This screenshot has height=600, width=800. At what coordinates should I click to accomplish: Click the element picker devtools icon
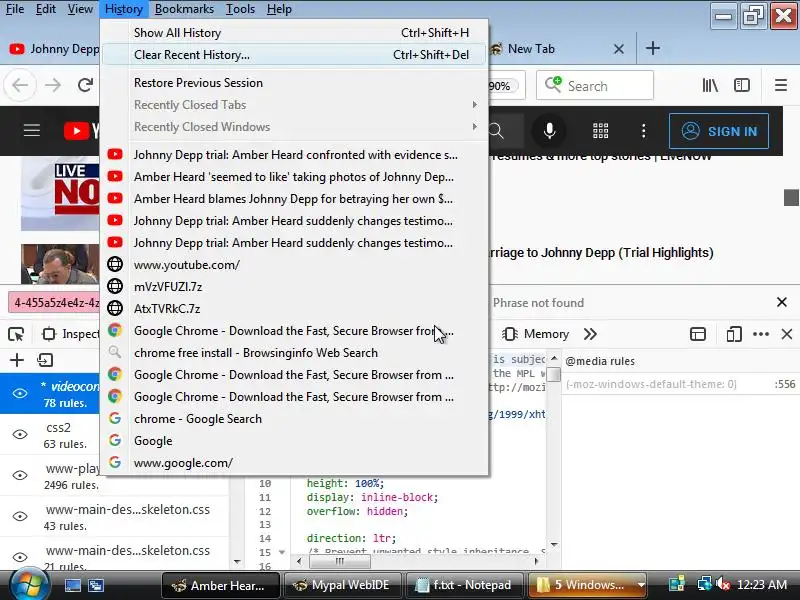tap(16, 334)
